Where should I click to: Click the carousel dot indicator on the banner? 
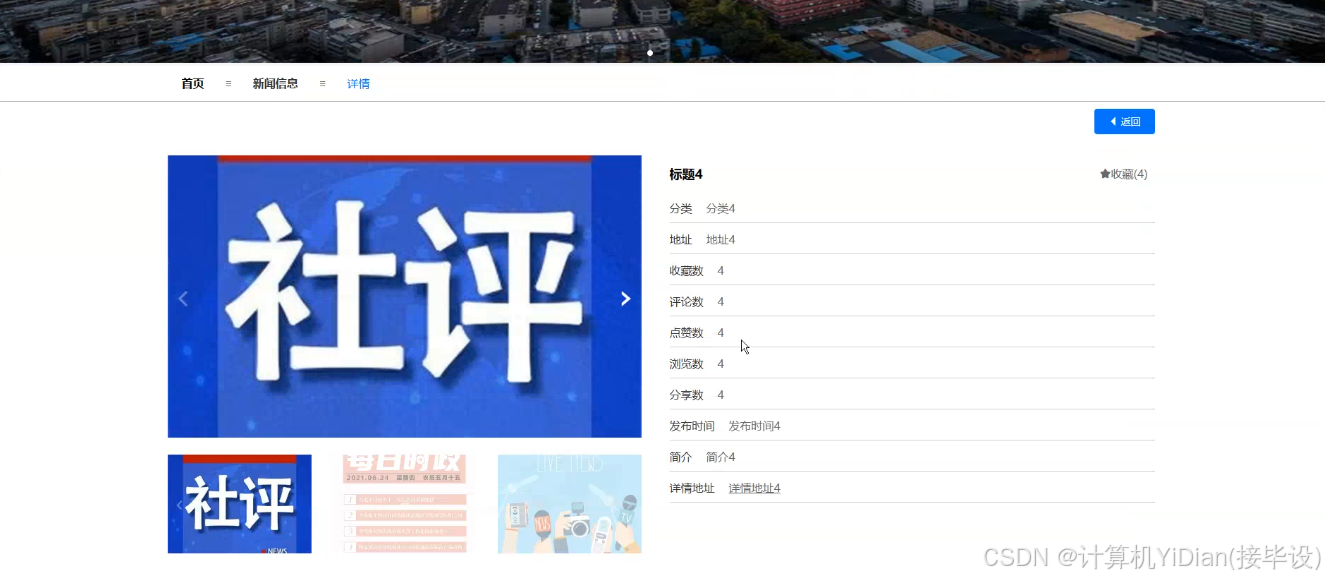coord(650,52)
